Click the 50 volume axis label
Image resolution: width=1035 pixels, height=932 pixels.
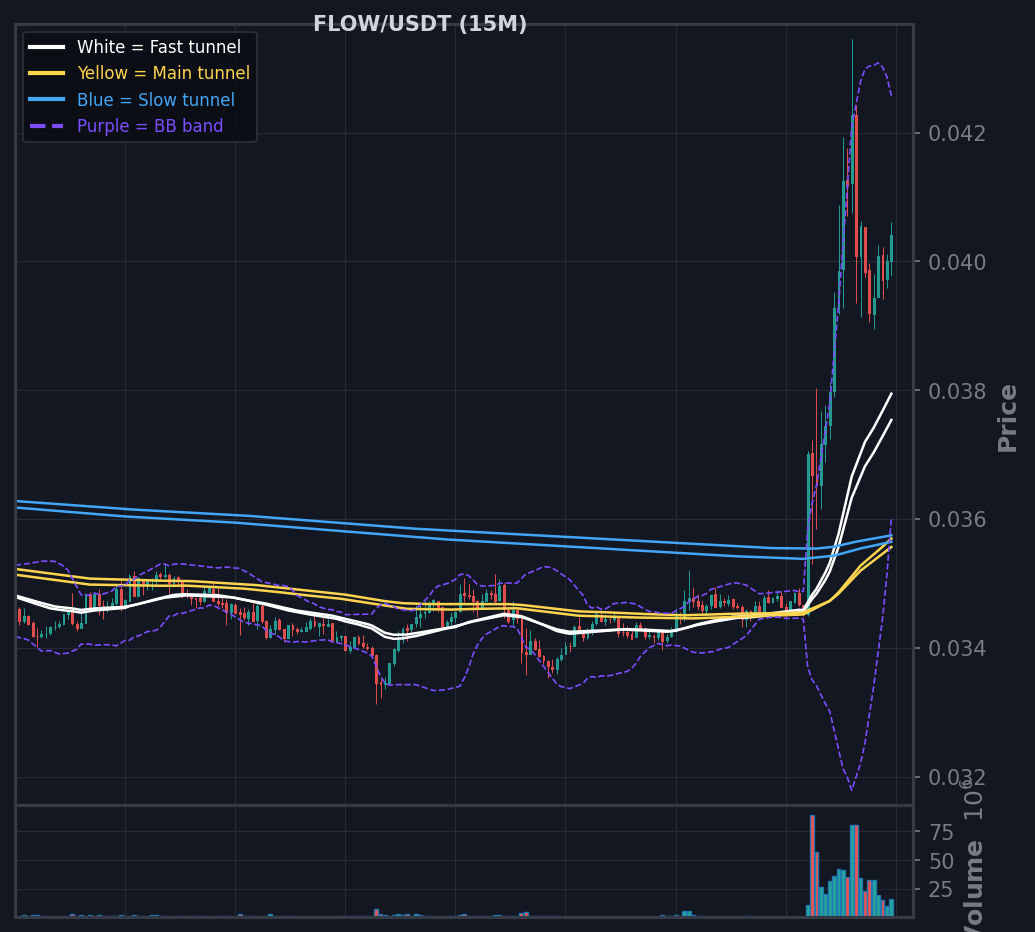tap(941, 861)
